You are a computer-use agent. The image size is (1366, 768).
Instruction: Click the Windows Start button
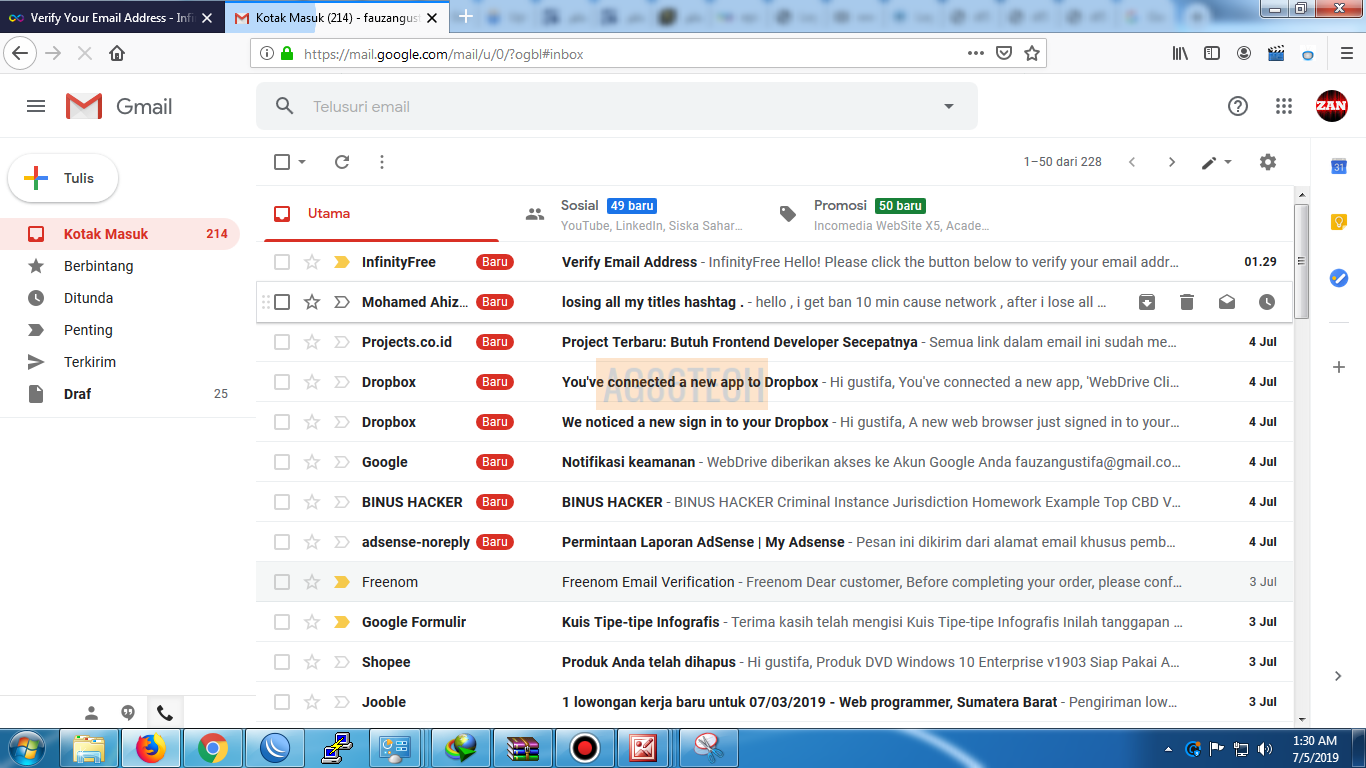point(26,748)
